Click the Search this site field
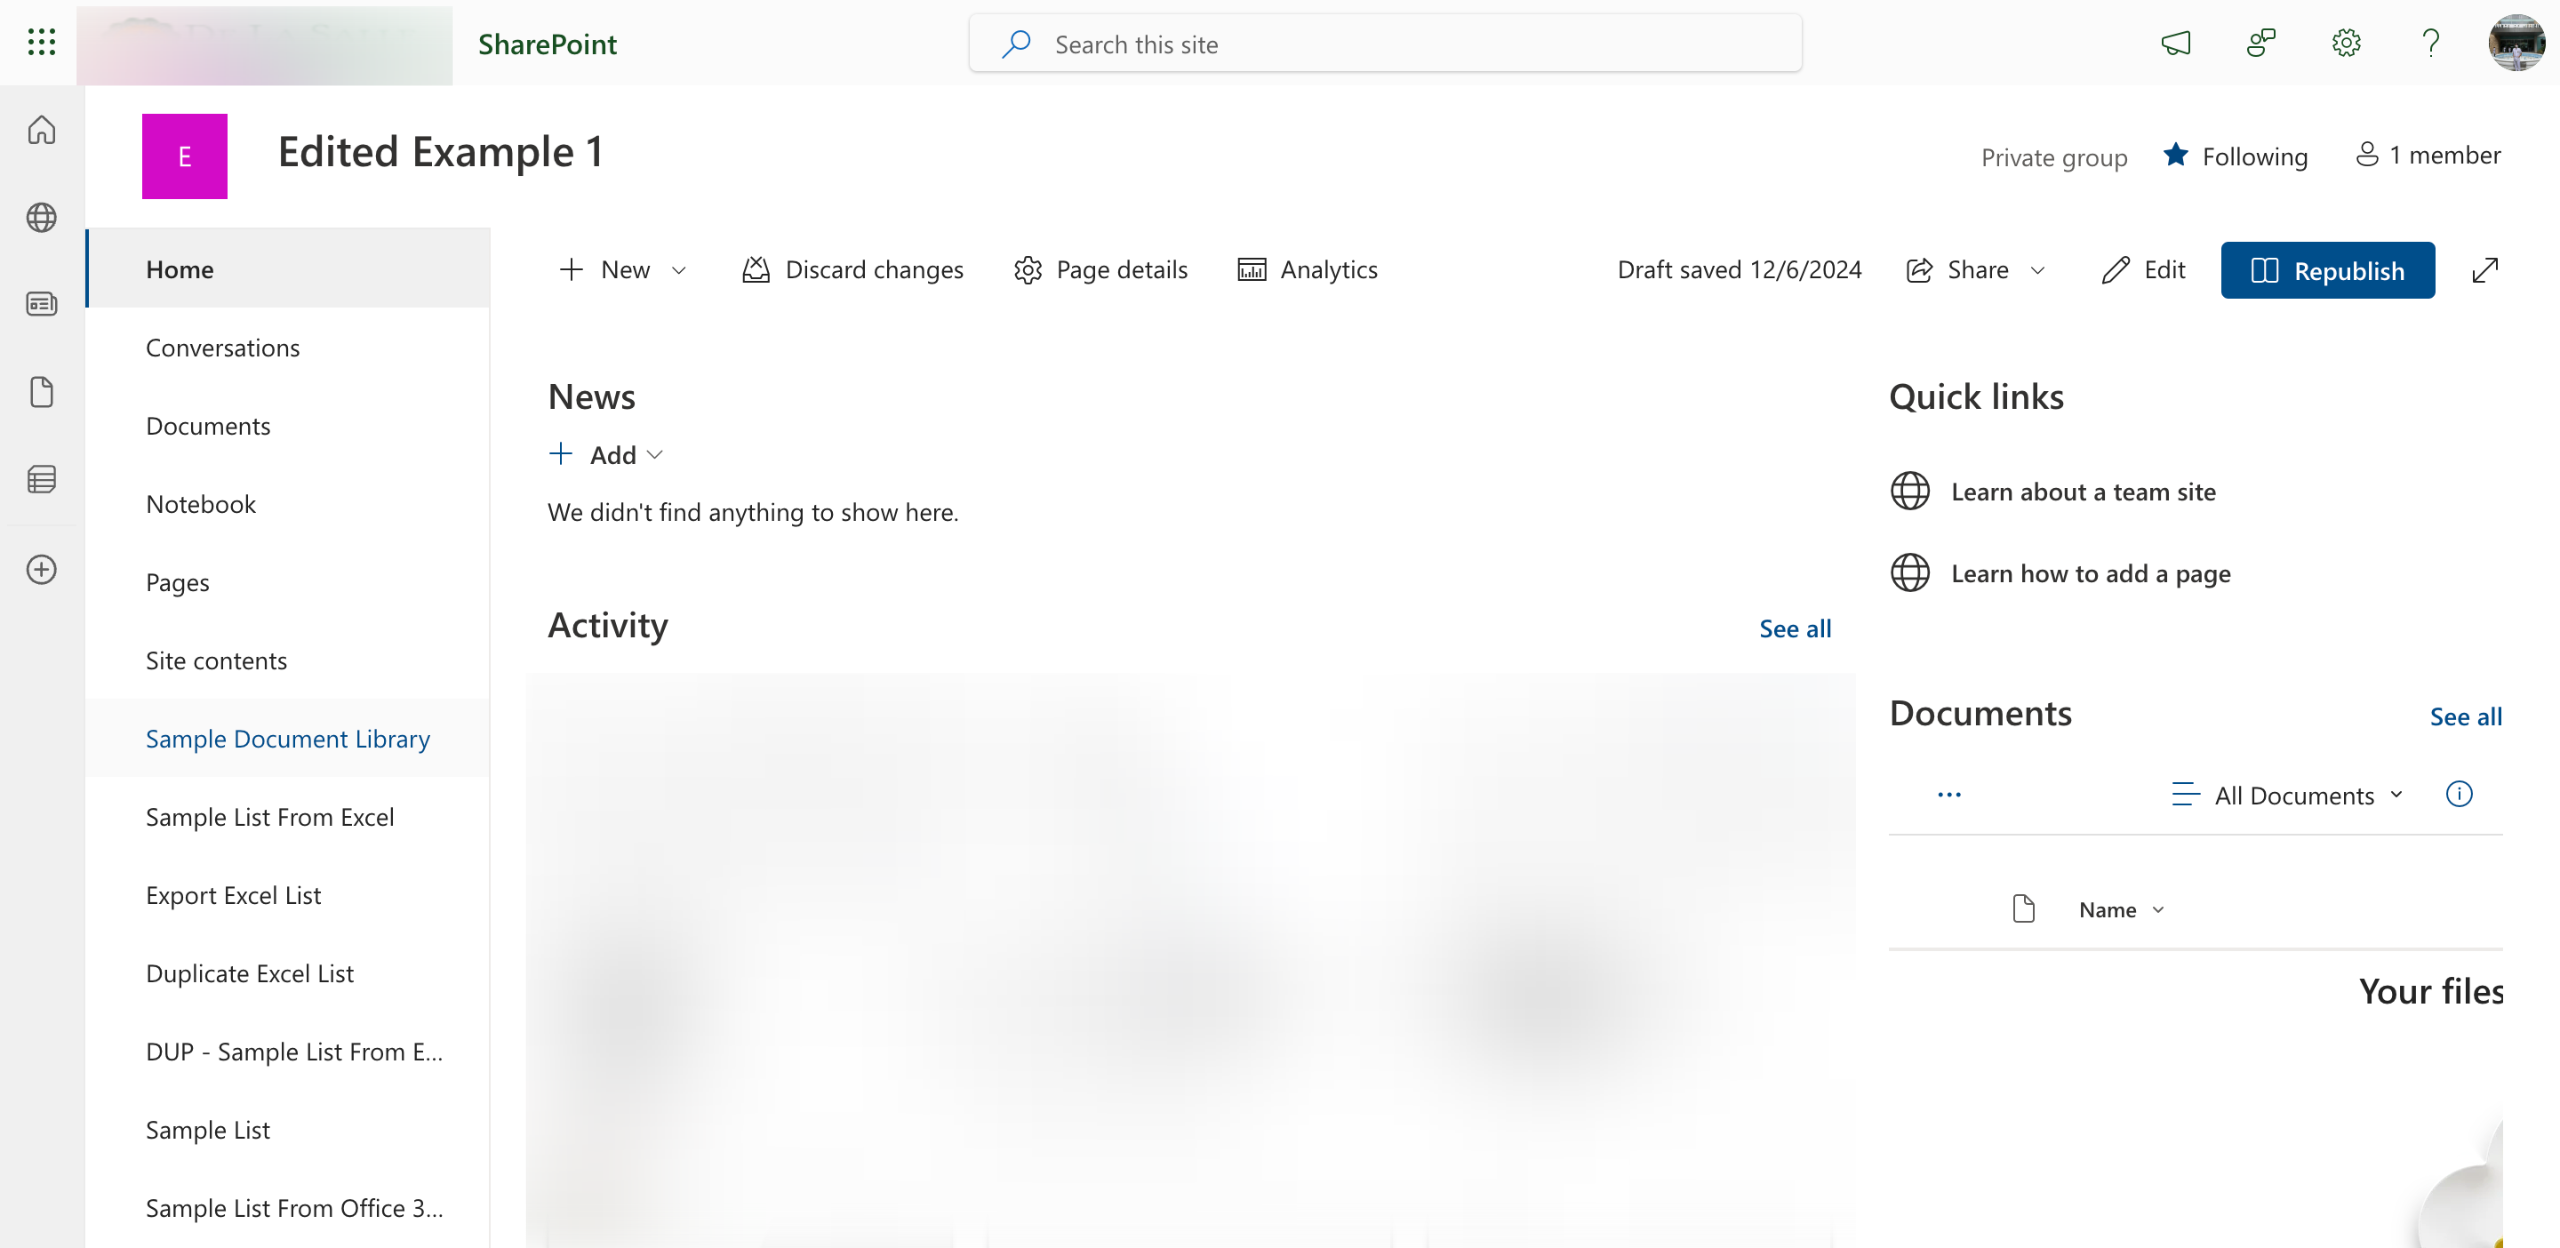Viewport: 2560px width, 1248px height. (1385, 44)
